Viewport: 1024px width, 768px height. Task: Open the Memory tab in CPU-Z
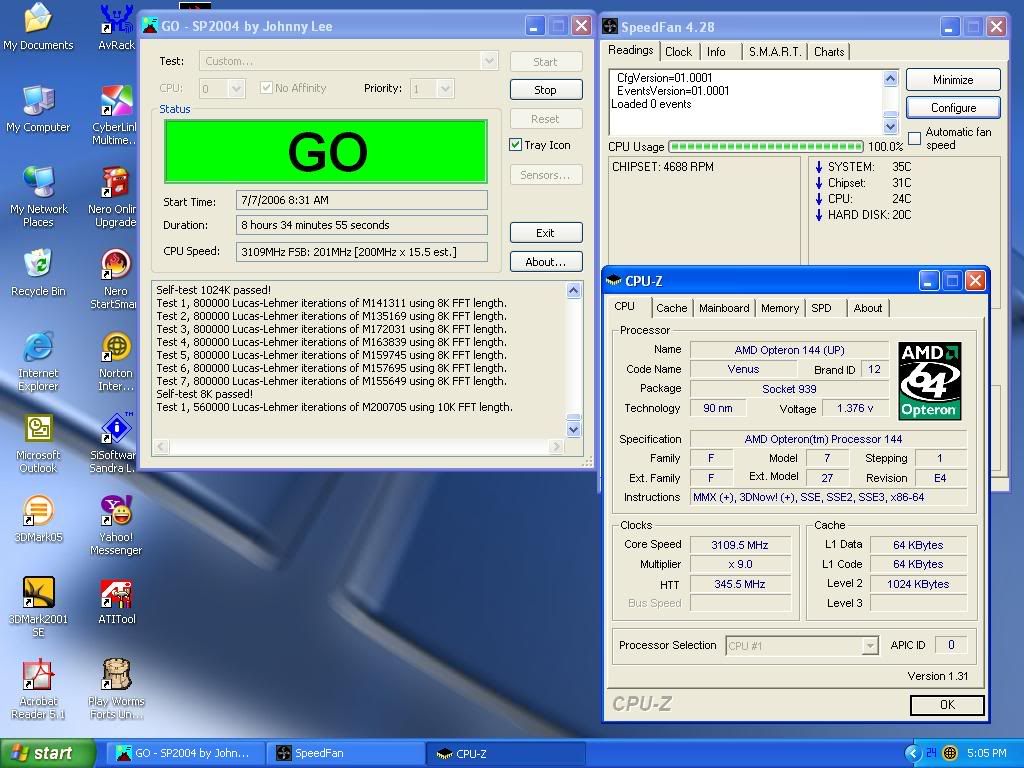click(780, 308)
